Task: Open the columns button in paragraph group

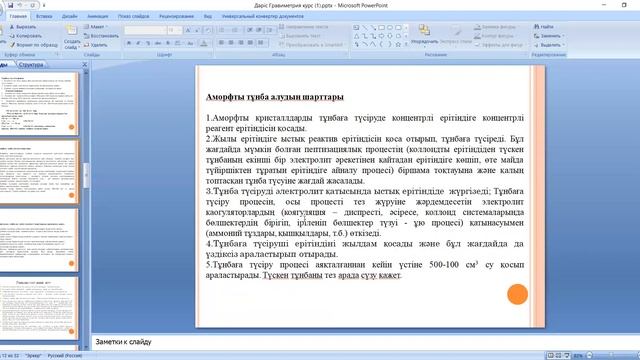Action: click(261, 43)
